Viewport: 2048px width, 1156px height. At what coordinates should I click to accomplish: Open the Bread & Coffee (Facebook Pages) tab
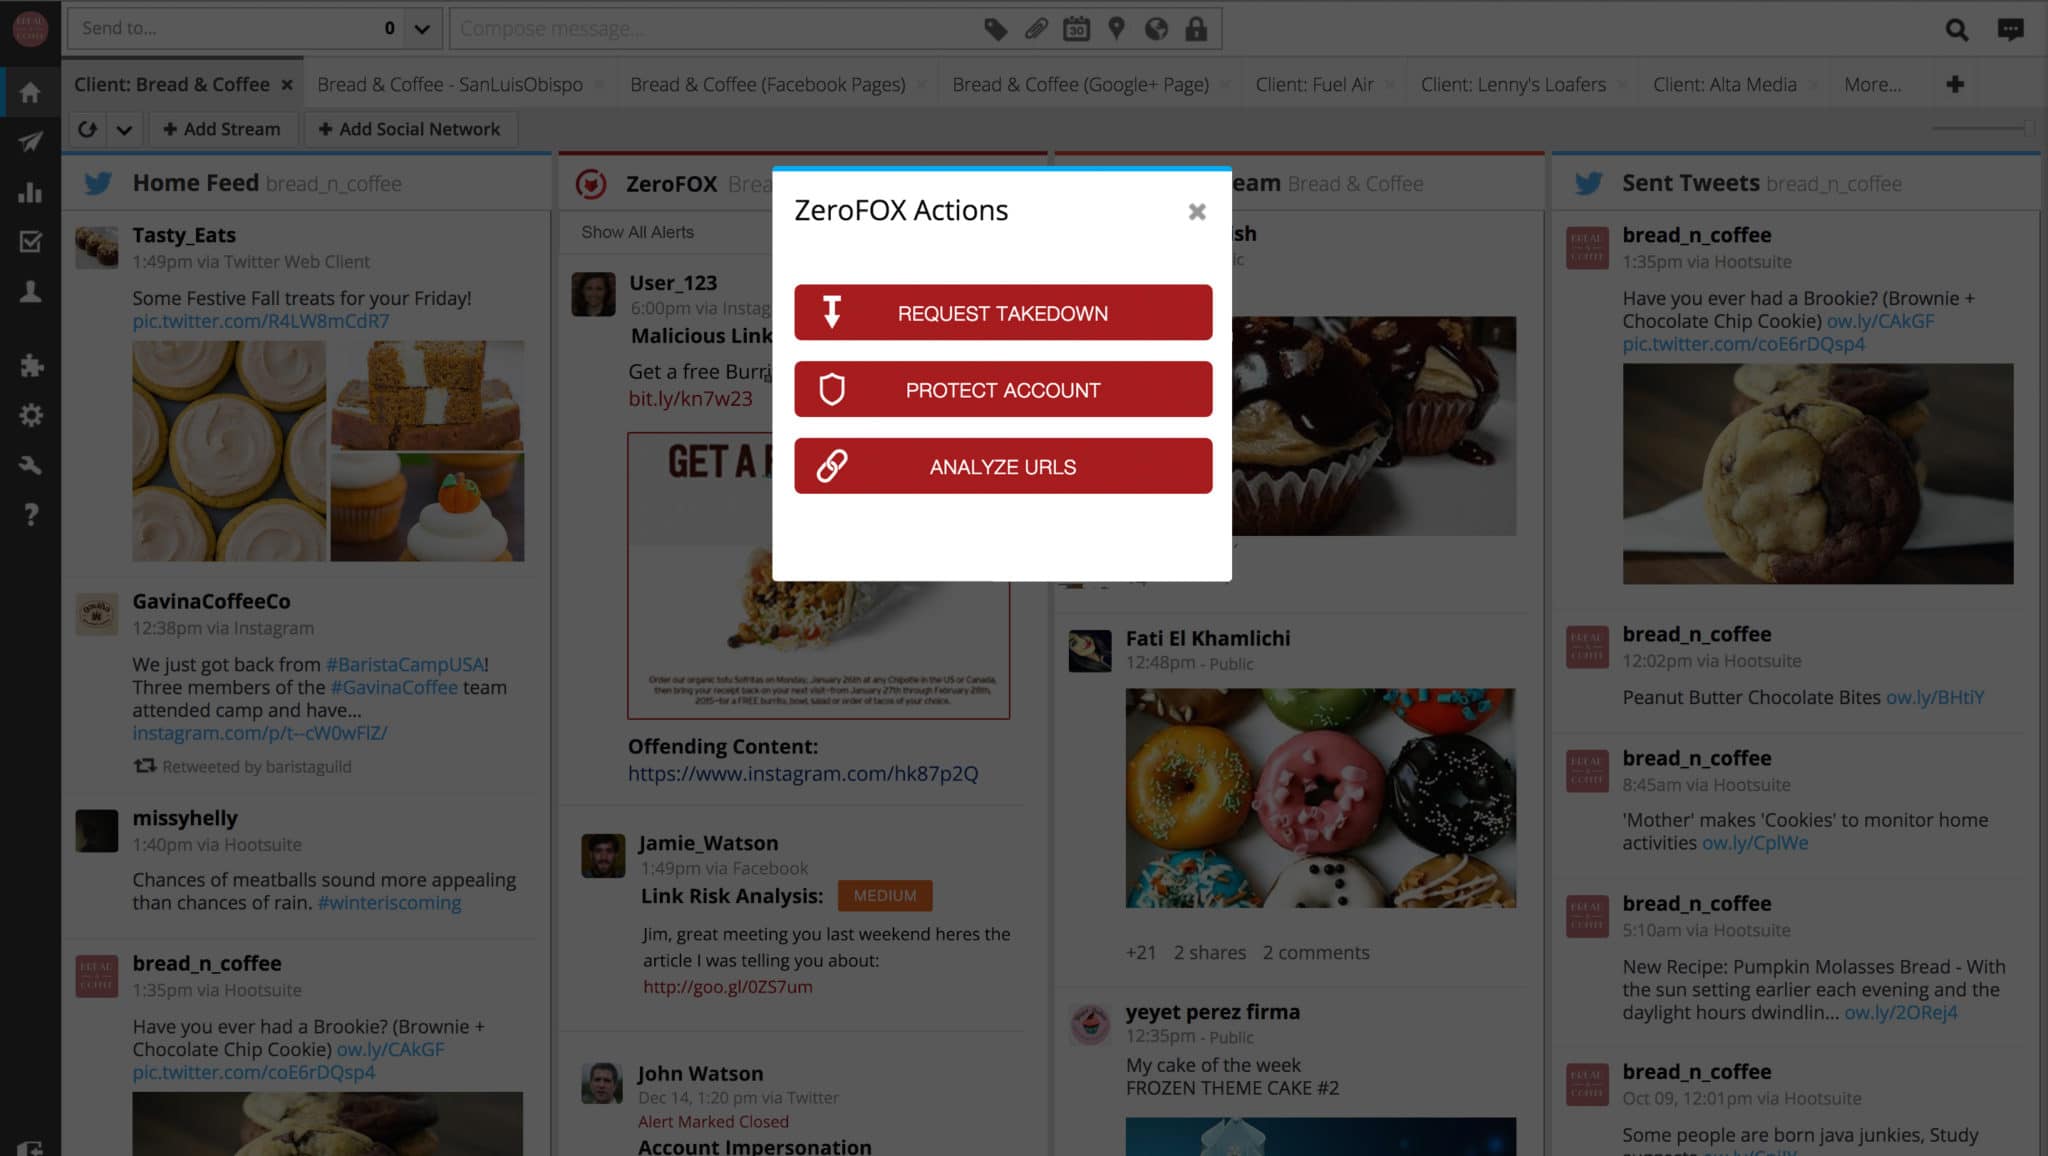[766, 84]
